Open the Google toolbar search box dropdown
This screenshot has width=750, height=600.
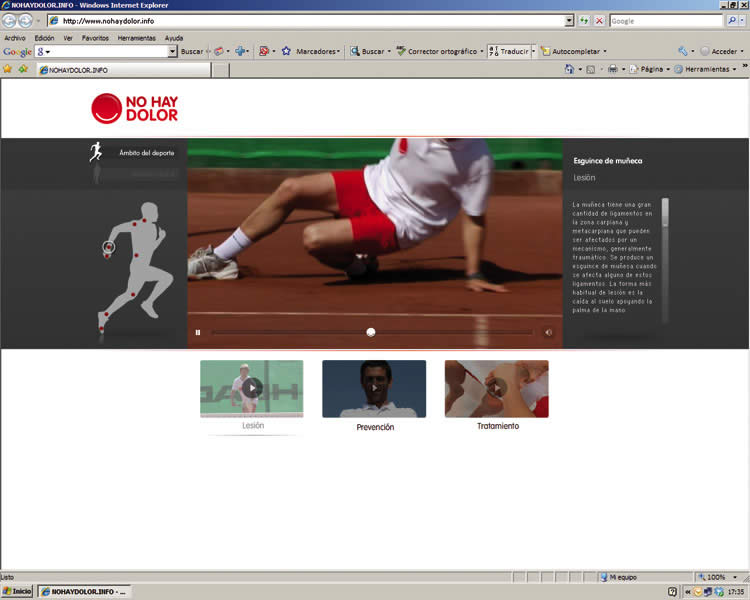(x=173, y=51)
